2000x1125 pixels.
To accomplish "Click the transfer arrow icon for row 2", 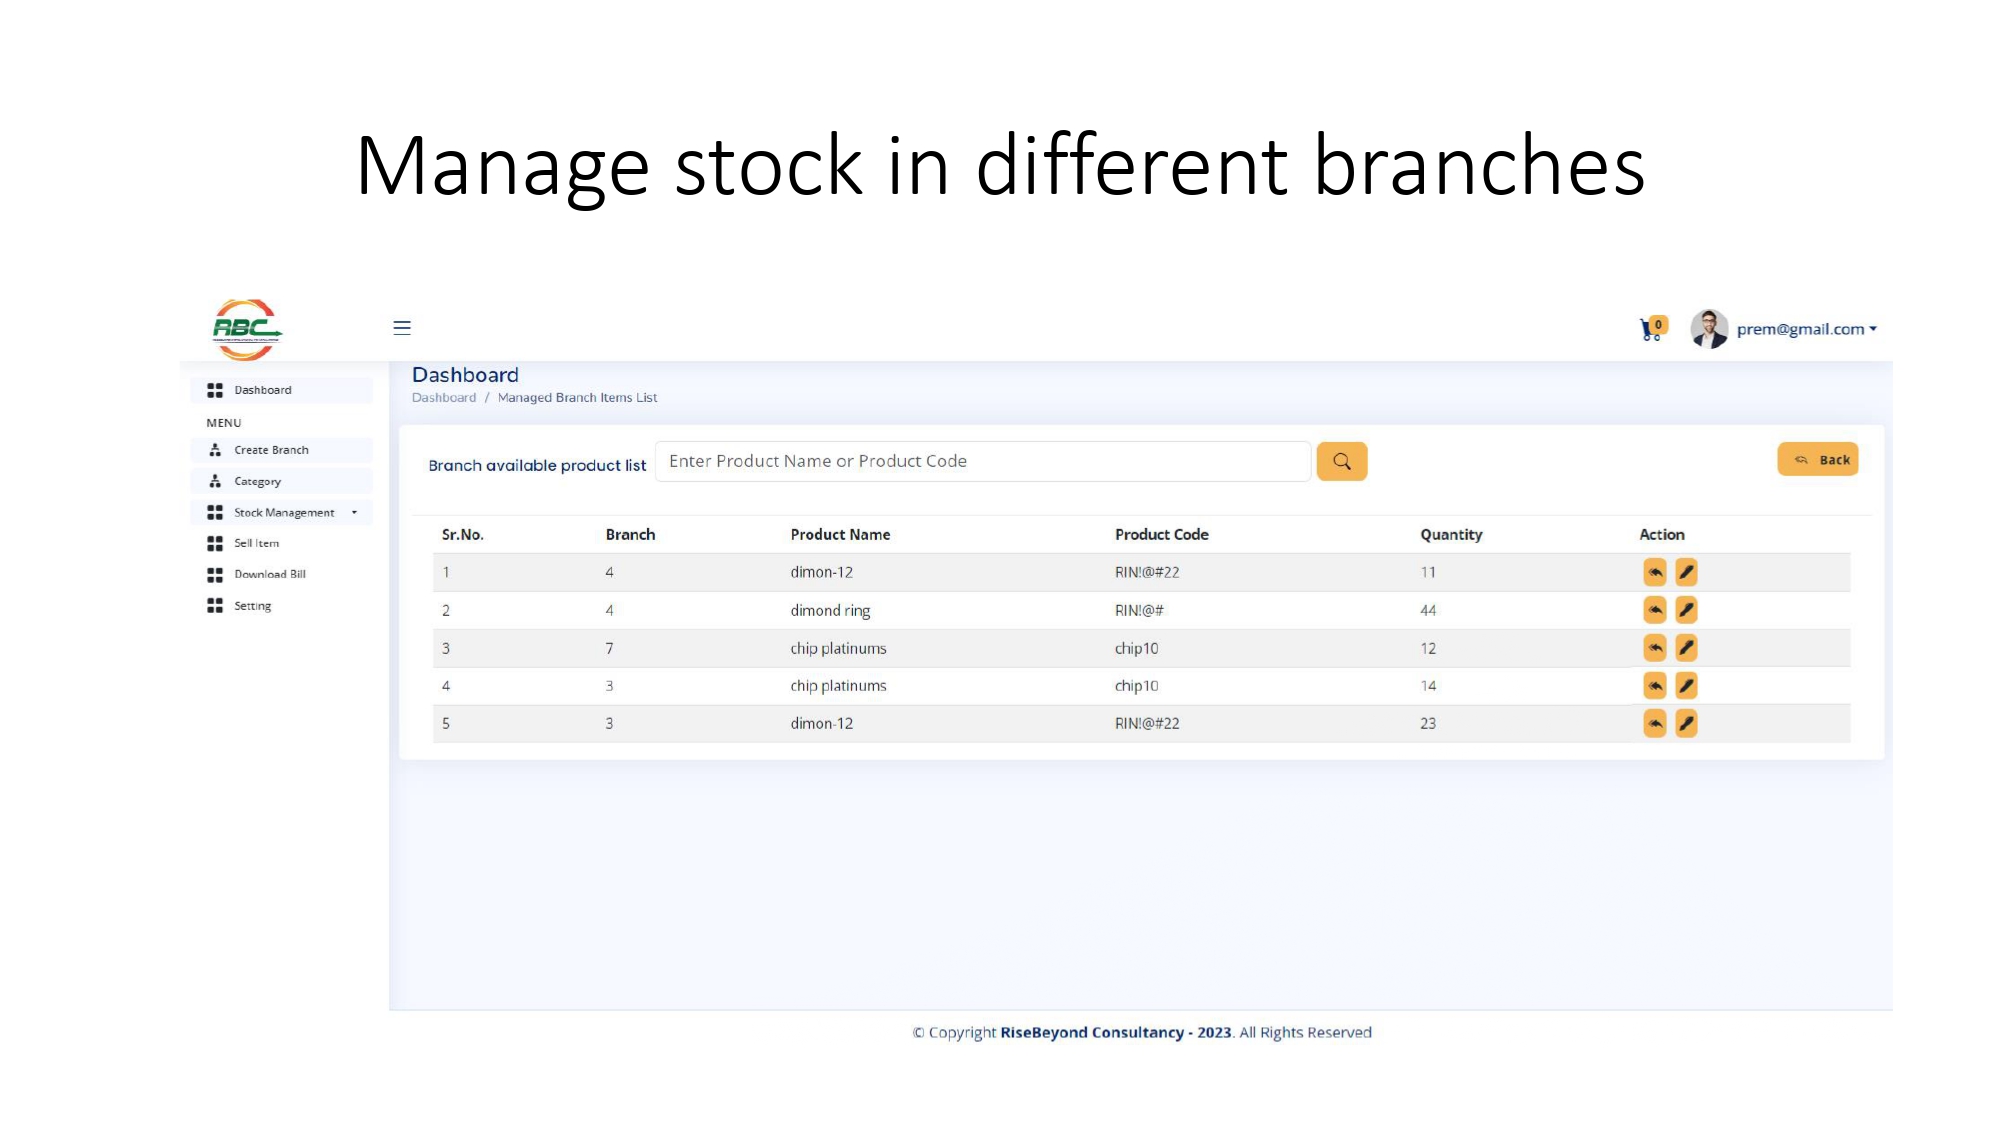I will 1655,610.
